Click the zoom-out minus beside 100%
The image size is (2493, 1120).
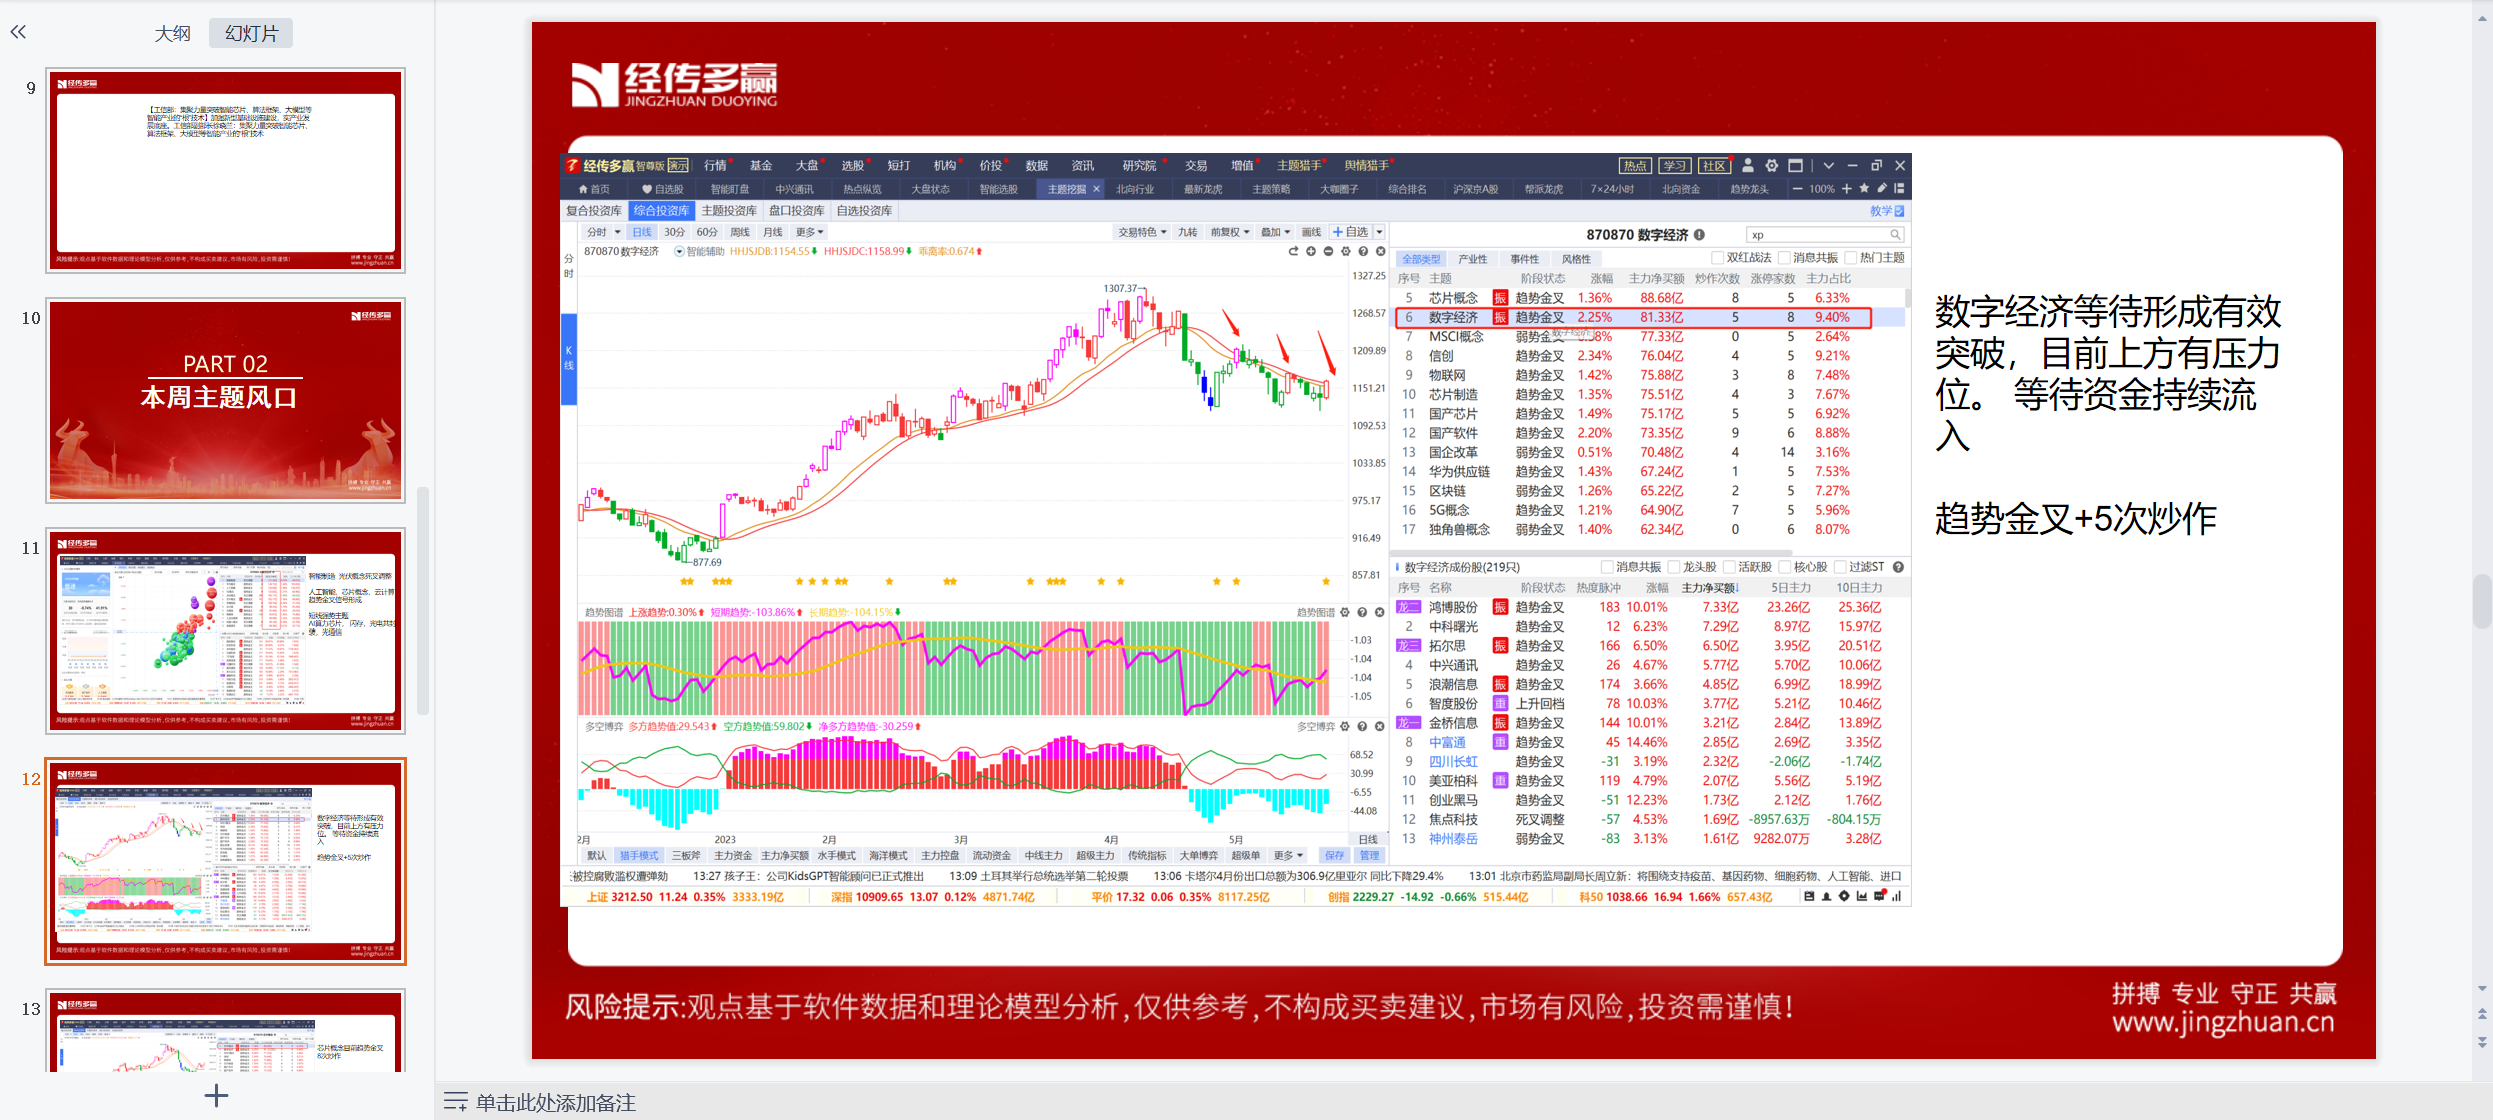(1797, 188)
